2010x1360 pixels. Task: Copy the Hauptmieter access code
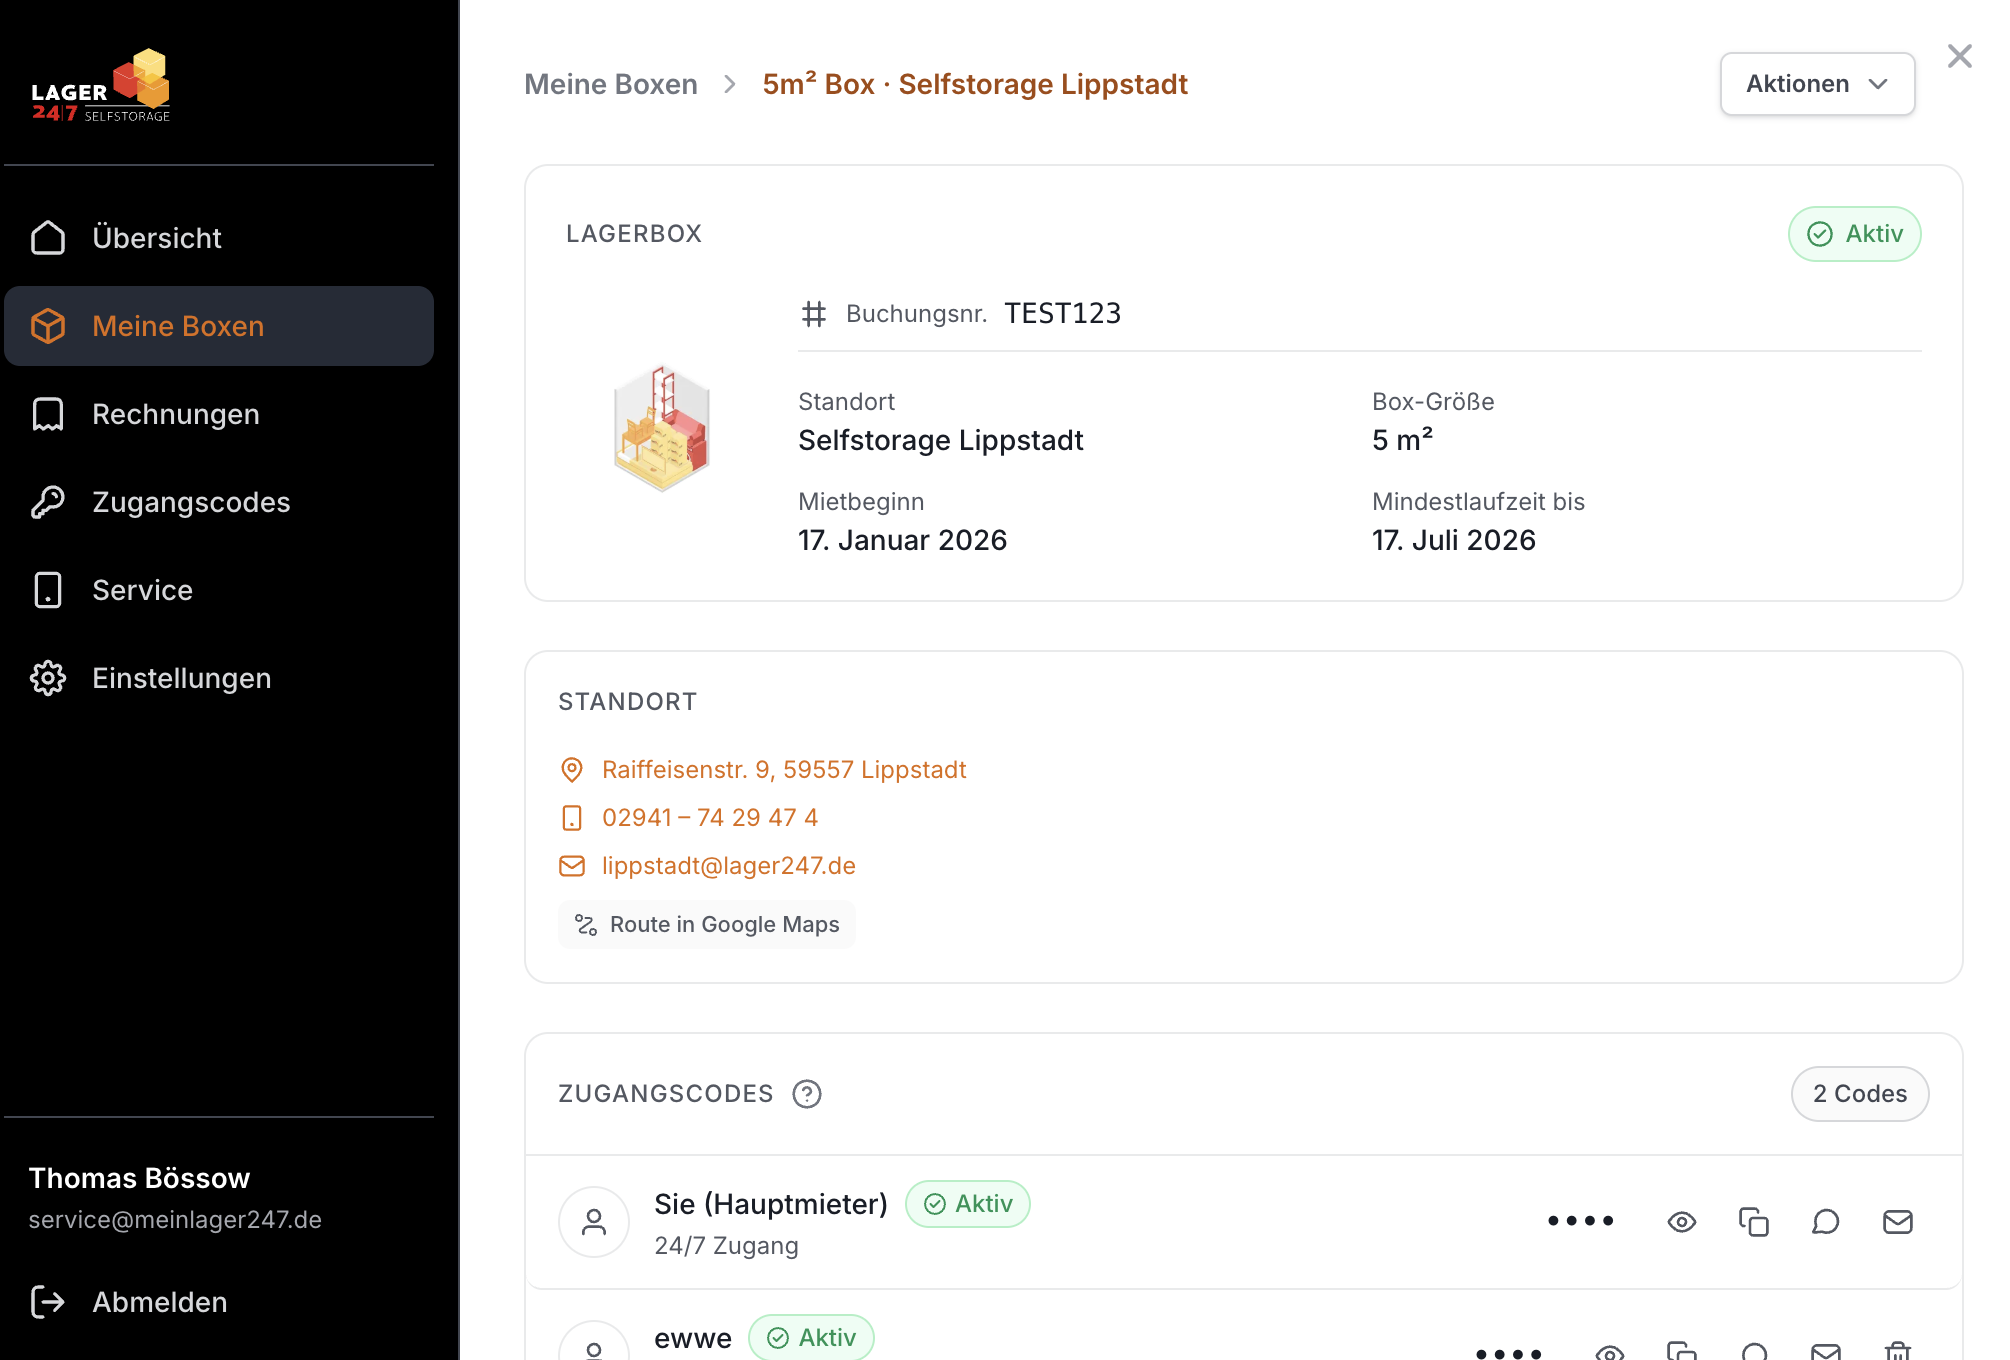pos(1753,1222)
